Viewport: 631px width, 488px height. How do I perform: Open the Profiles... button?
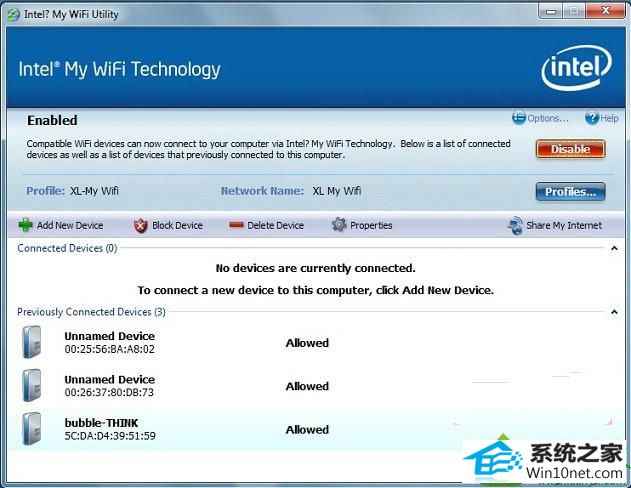coord(570,192)
